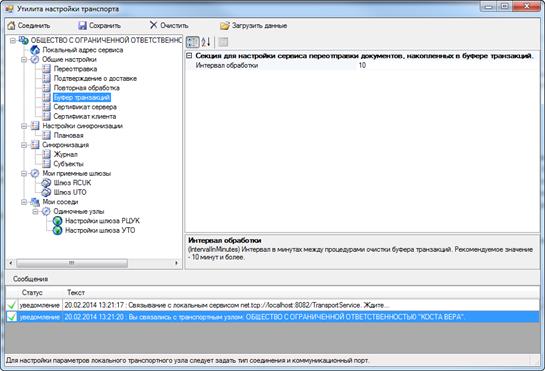
Task: Select the Локальный адрес сервиса item
Action: point(83,50)
